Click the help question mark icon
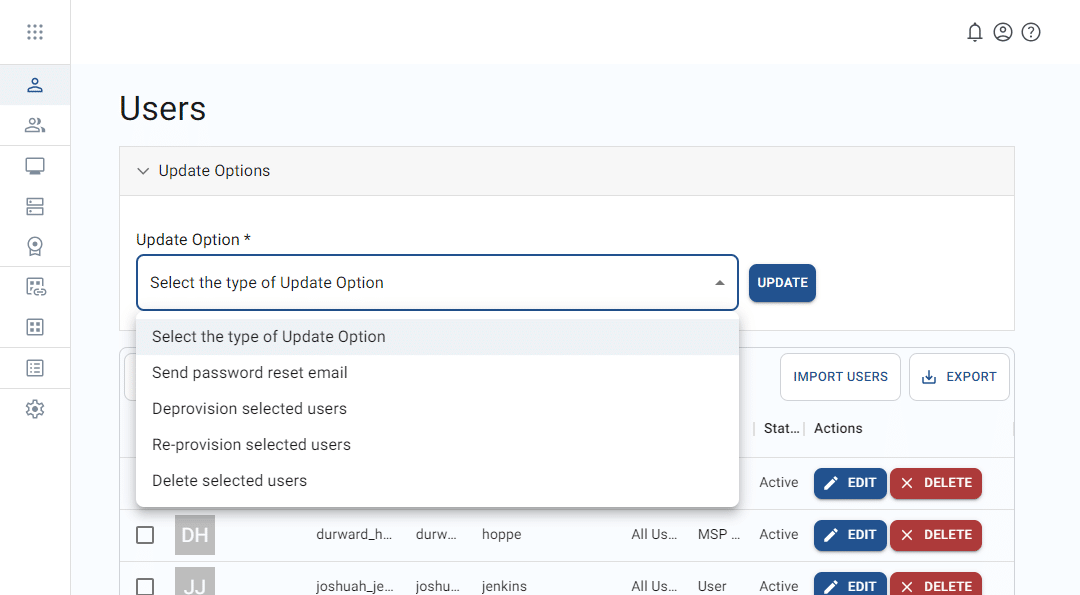This screenshot has height=595, width=1080. tap(1031, 32)
